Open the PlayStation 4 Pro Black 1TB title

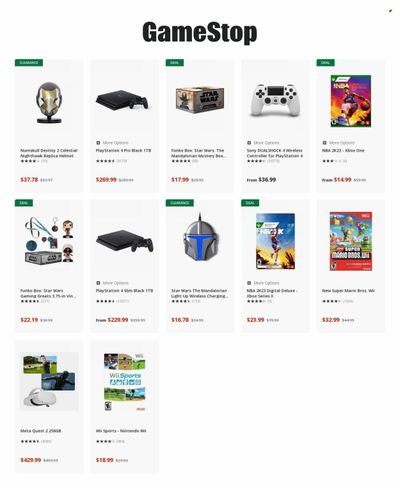pos(124,151)
